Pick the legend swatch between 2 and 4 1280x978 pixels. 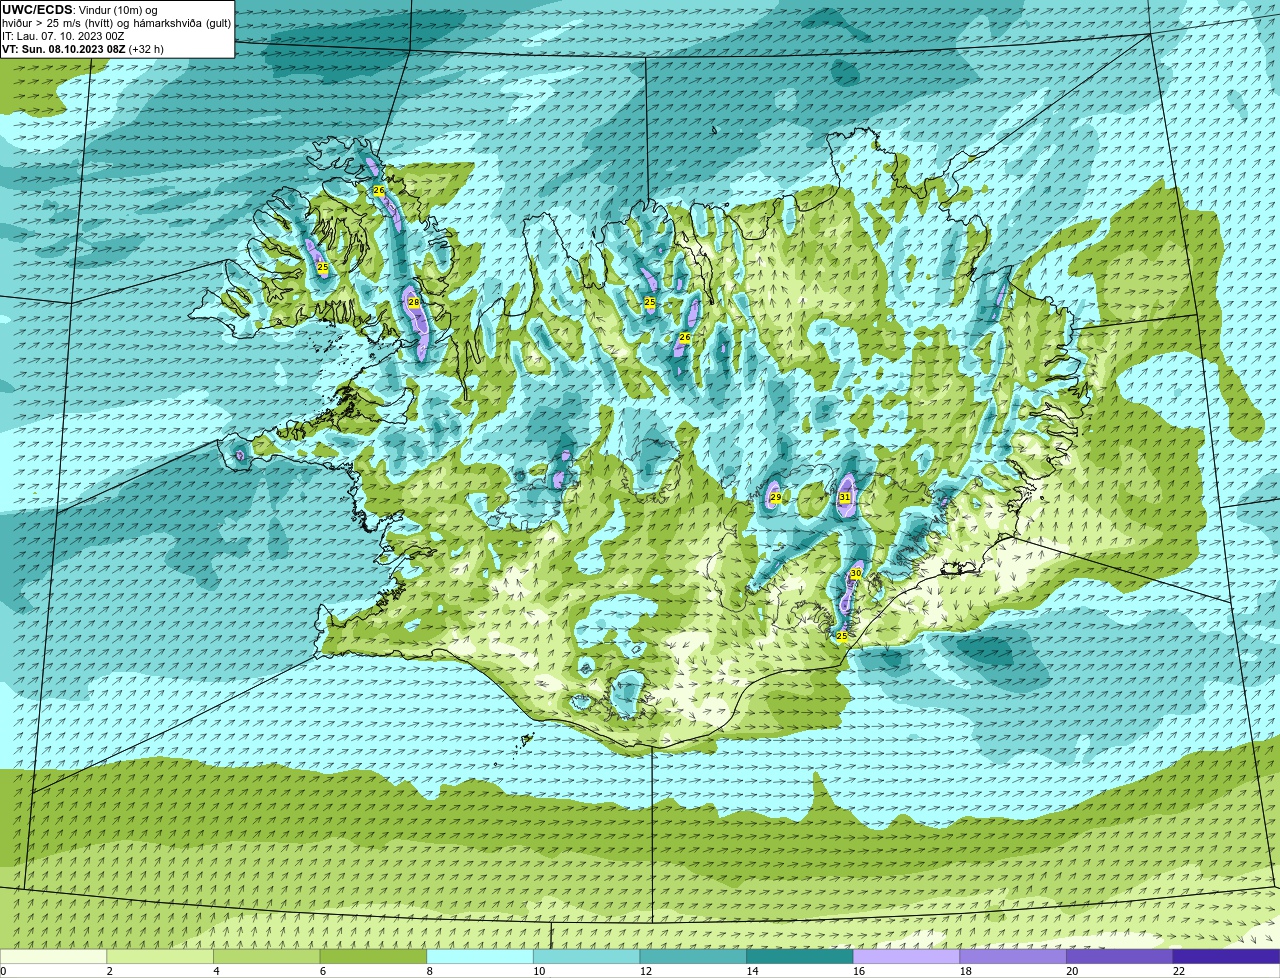pos(160,956)
